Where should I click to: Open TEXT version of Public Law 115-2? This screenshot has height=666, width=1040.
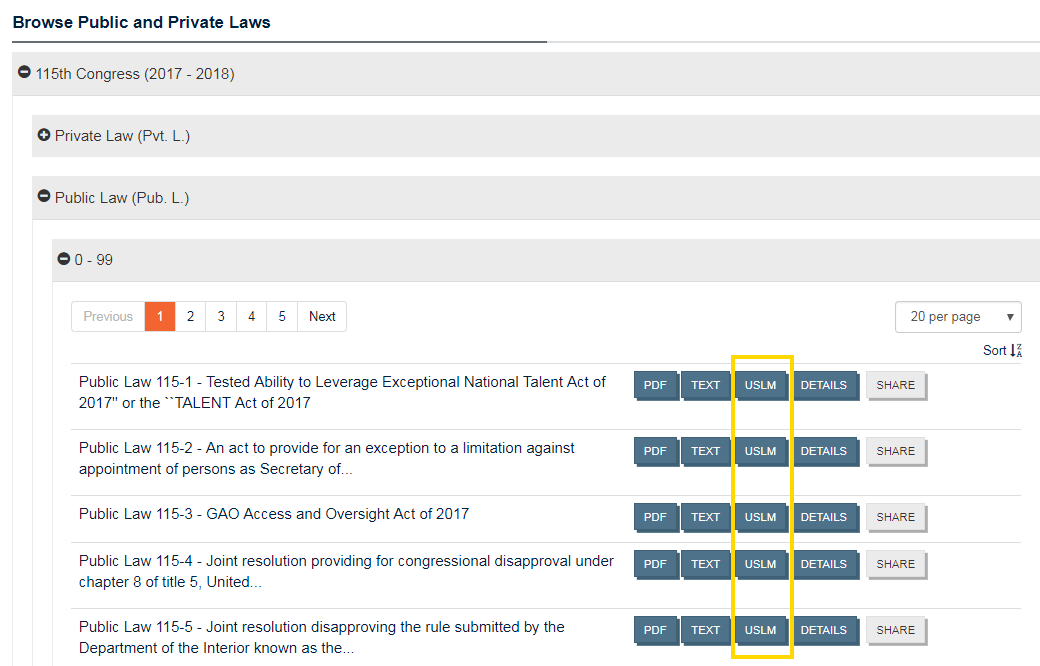(x=705, y=451)
